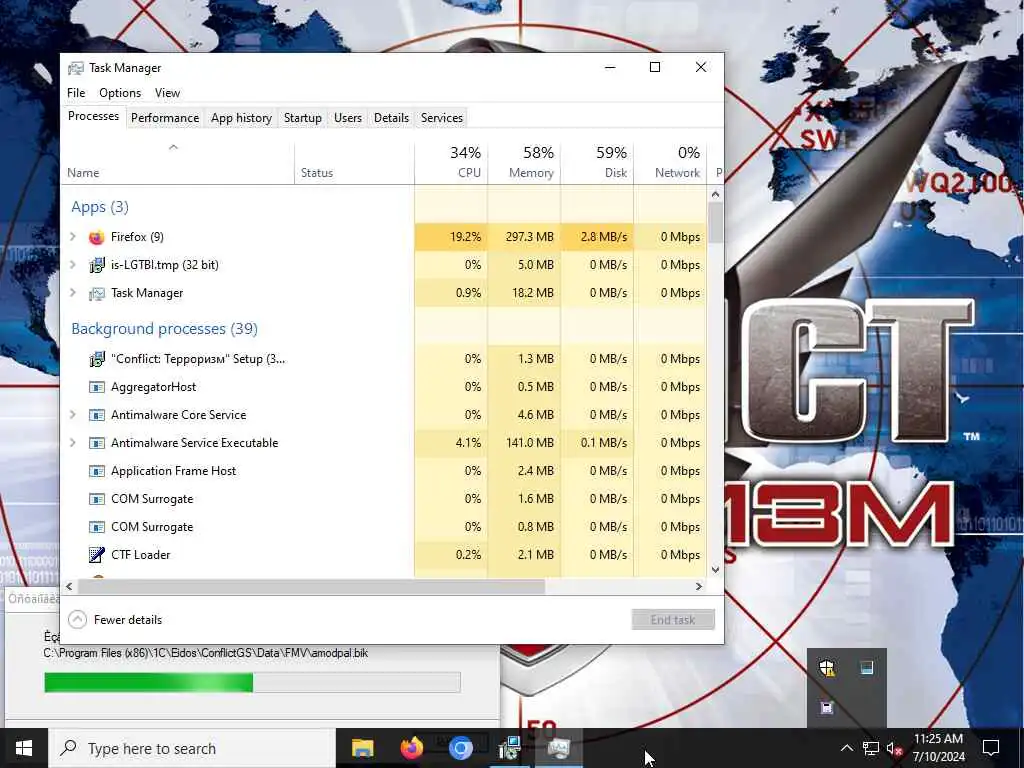Click the horizontal scrollbar thumb
Image resolution: width=1024 pixels, height=768 pixels.
point(311,586)
